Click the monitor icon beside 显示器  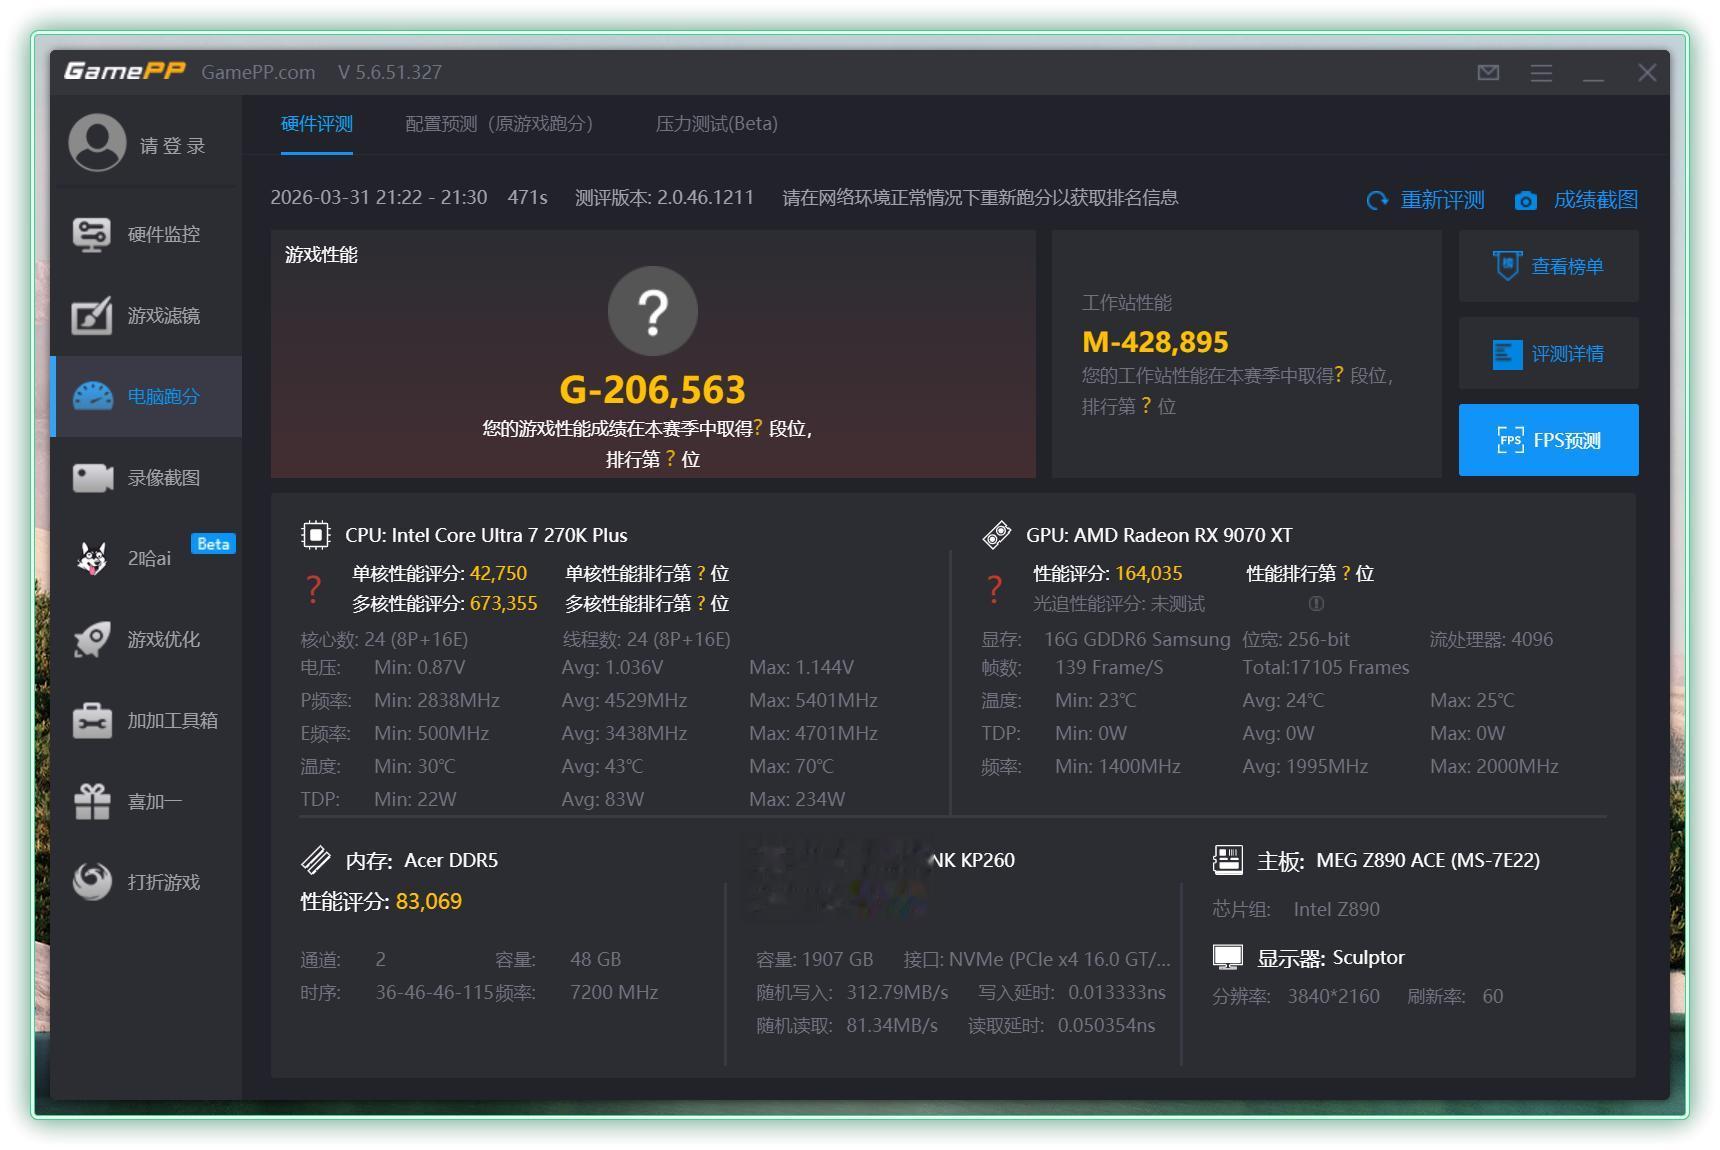point(1227,958)
